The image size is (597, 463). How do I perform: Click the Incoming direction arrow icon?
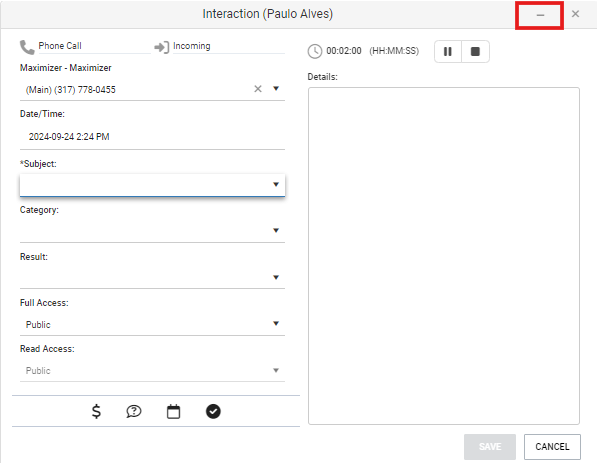point(162,47)
